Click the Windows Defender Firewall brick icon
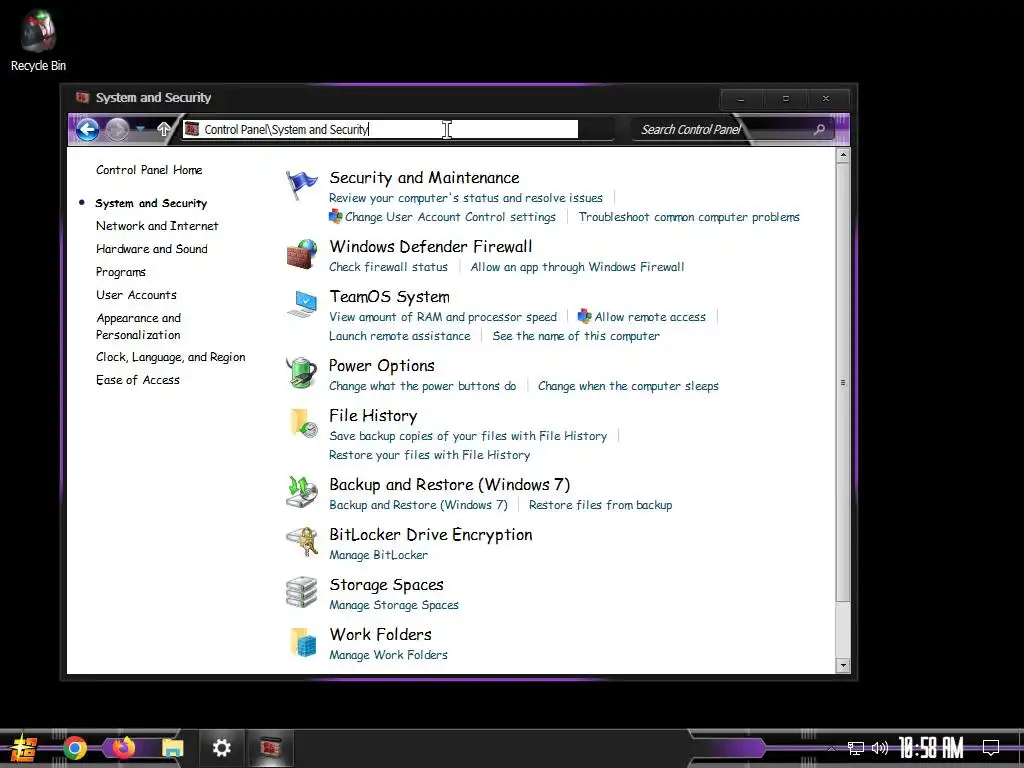Viewport: 1024px width, 768px height. click(x=301, y=254)
